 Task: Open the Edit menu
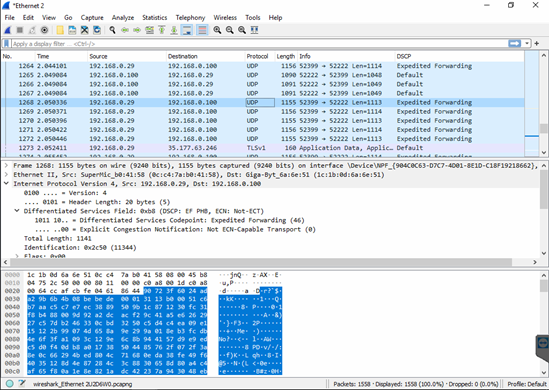[x=28, y=18]
